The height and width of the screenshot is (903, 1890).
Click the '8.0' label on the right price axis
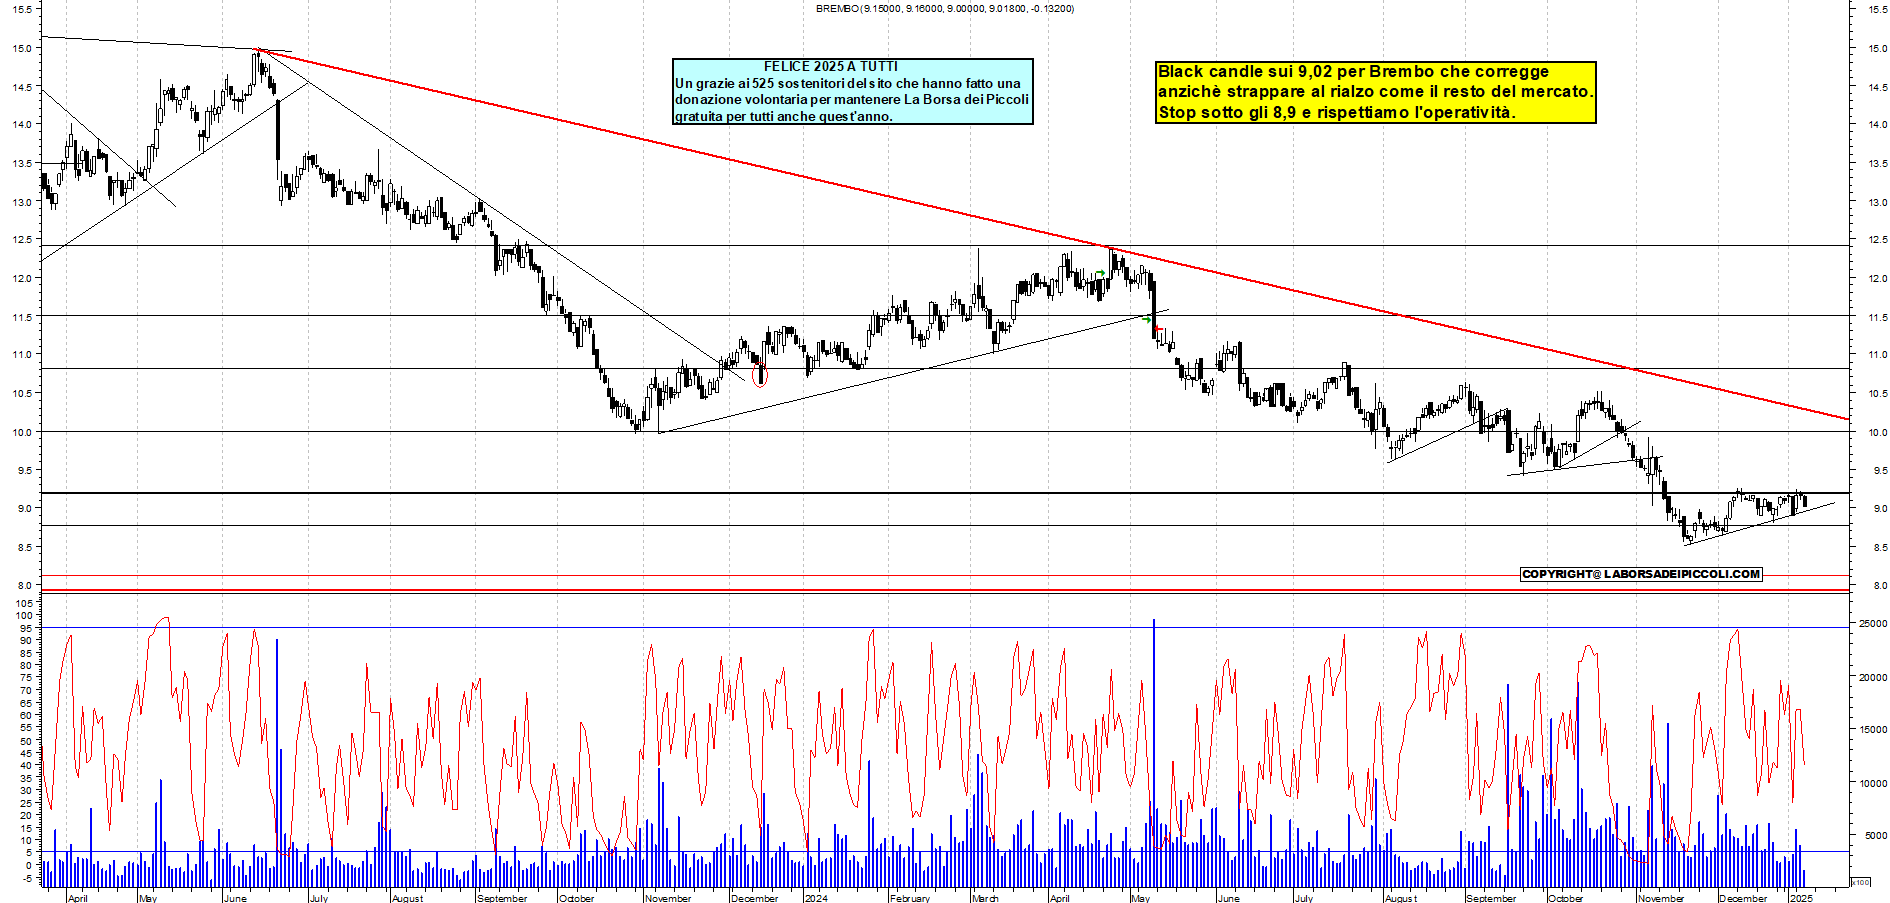tap(1879, 586)
